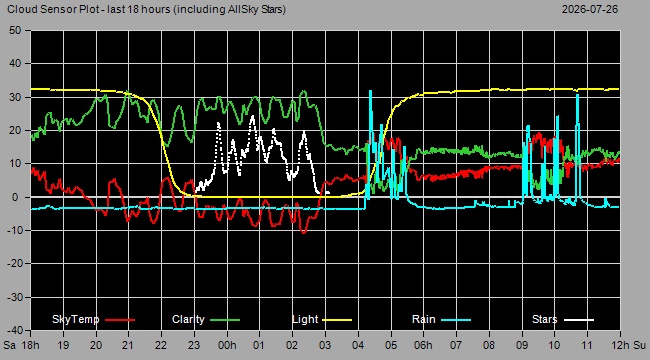This screenshot has width=650, height=360.
Task: Click the SkyTemp legend label
Action: coord(75,319)
